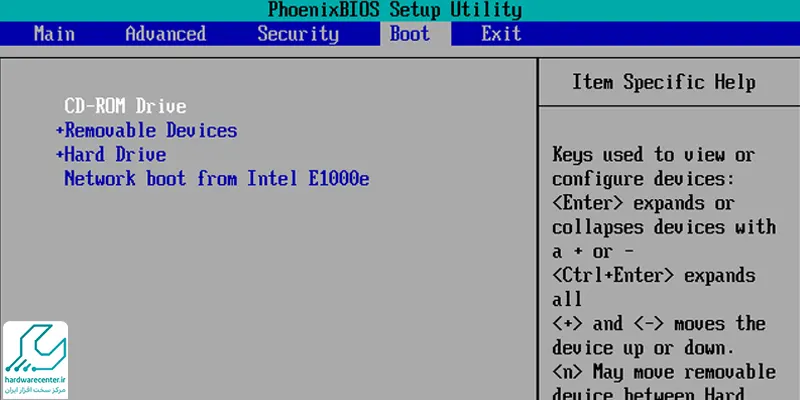Click the '<Enter> expands or' help line
The image size is (800, 400).
coord(643,203)
